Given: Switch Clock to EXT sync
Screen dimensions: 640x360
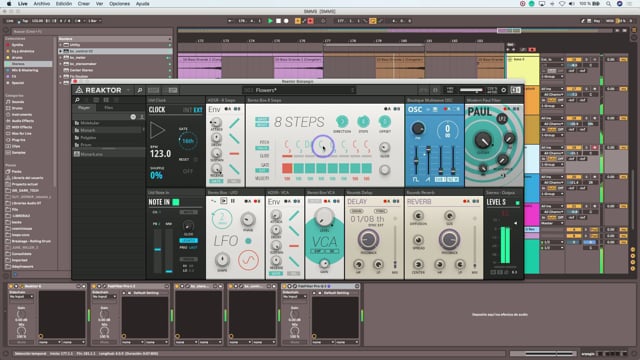Looking at the screenshot, I should click(198, 110).
